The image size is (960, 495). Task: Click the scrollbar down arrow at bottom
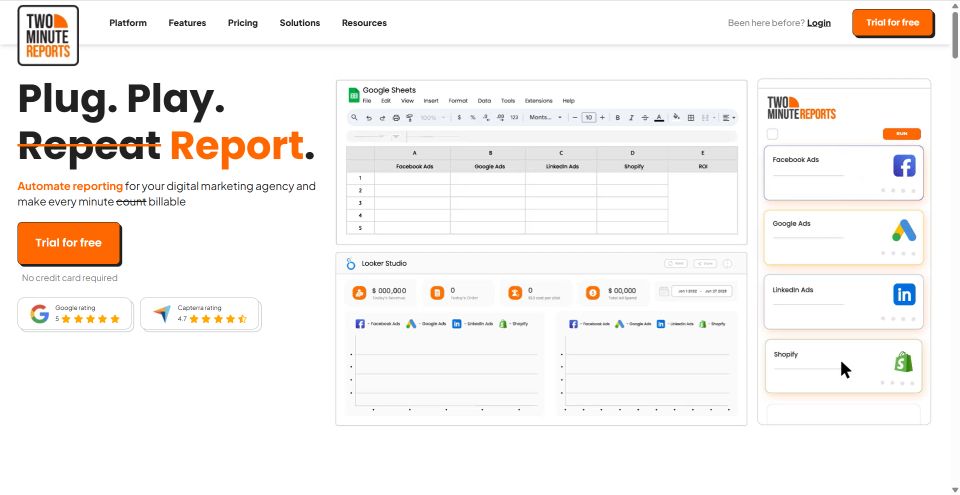click(x=955, y=489)
